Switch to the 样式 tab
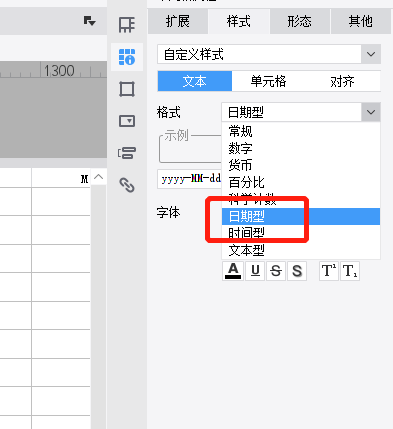 [x=239, y=22]
